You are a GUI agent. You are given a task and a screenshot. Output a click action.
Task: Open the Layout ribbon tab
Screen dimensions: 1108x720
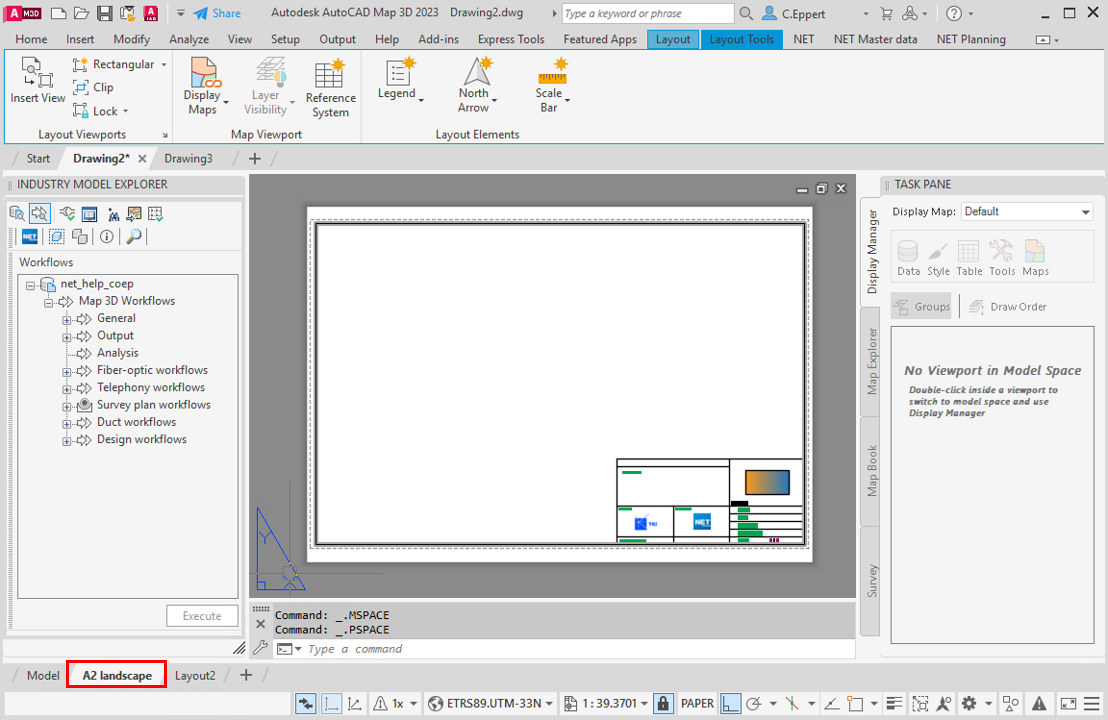click(x=673, y=39)
